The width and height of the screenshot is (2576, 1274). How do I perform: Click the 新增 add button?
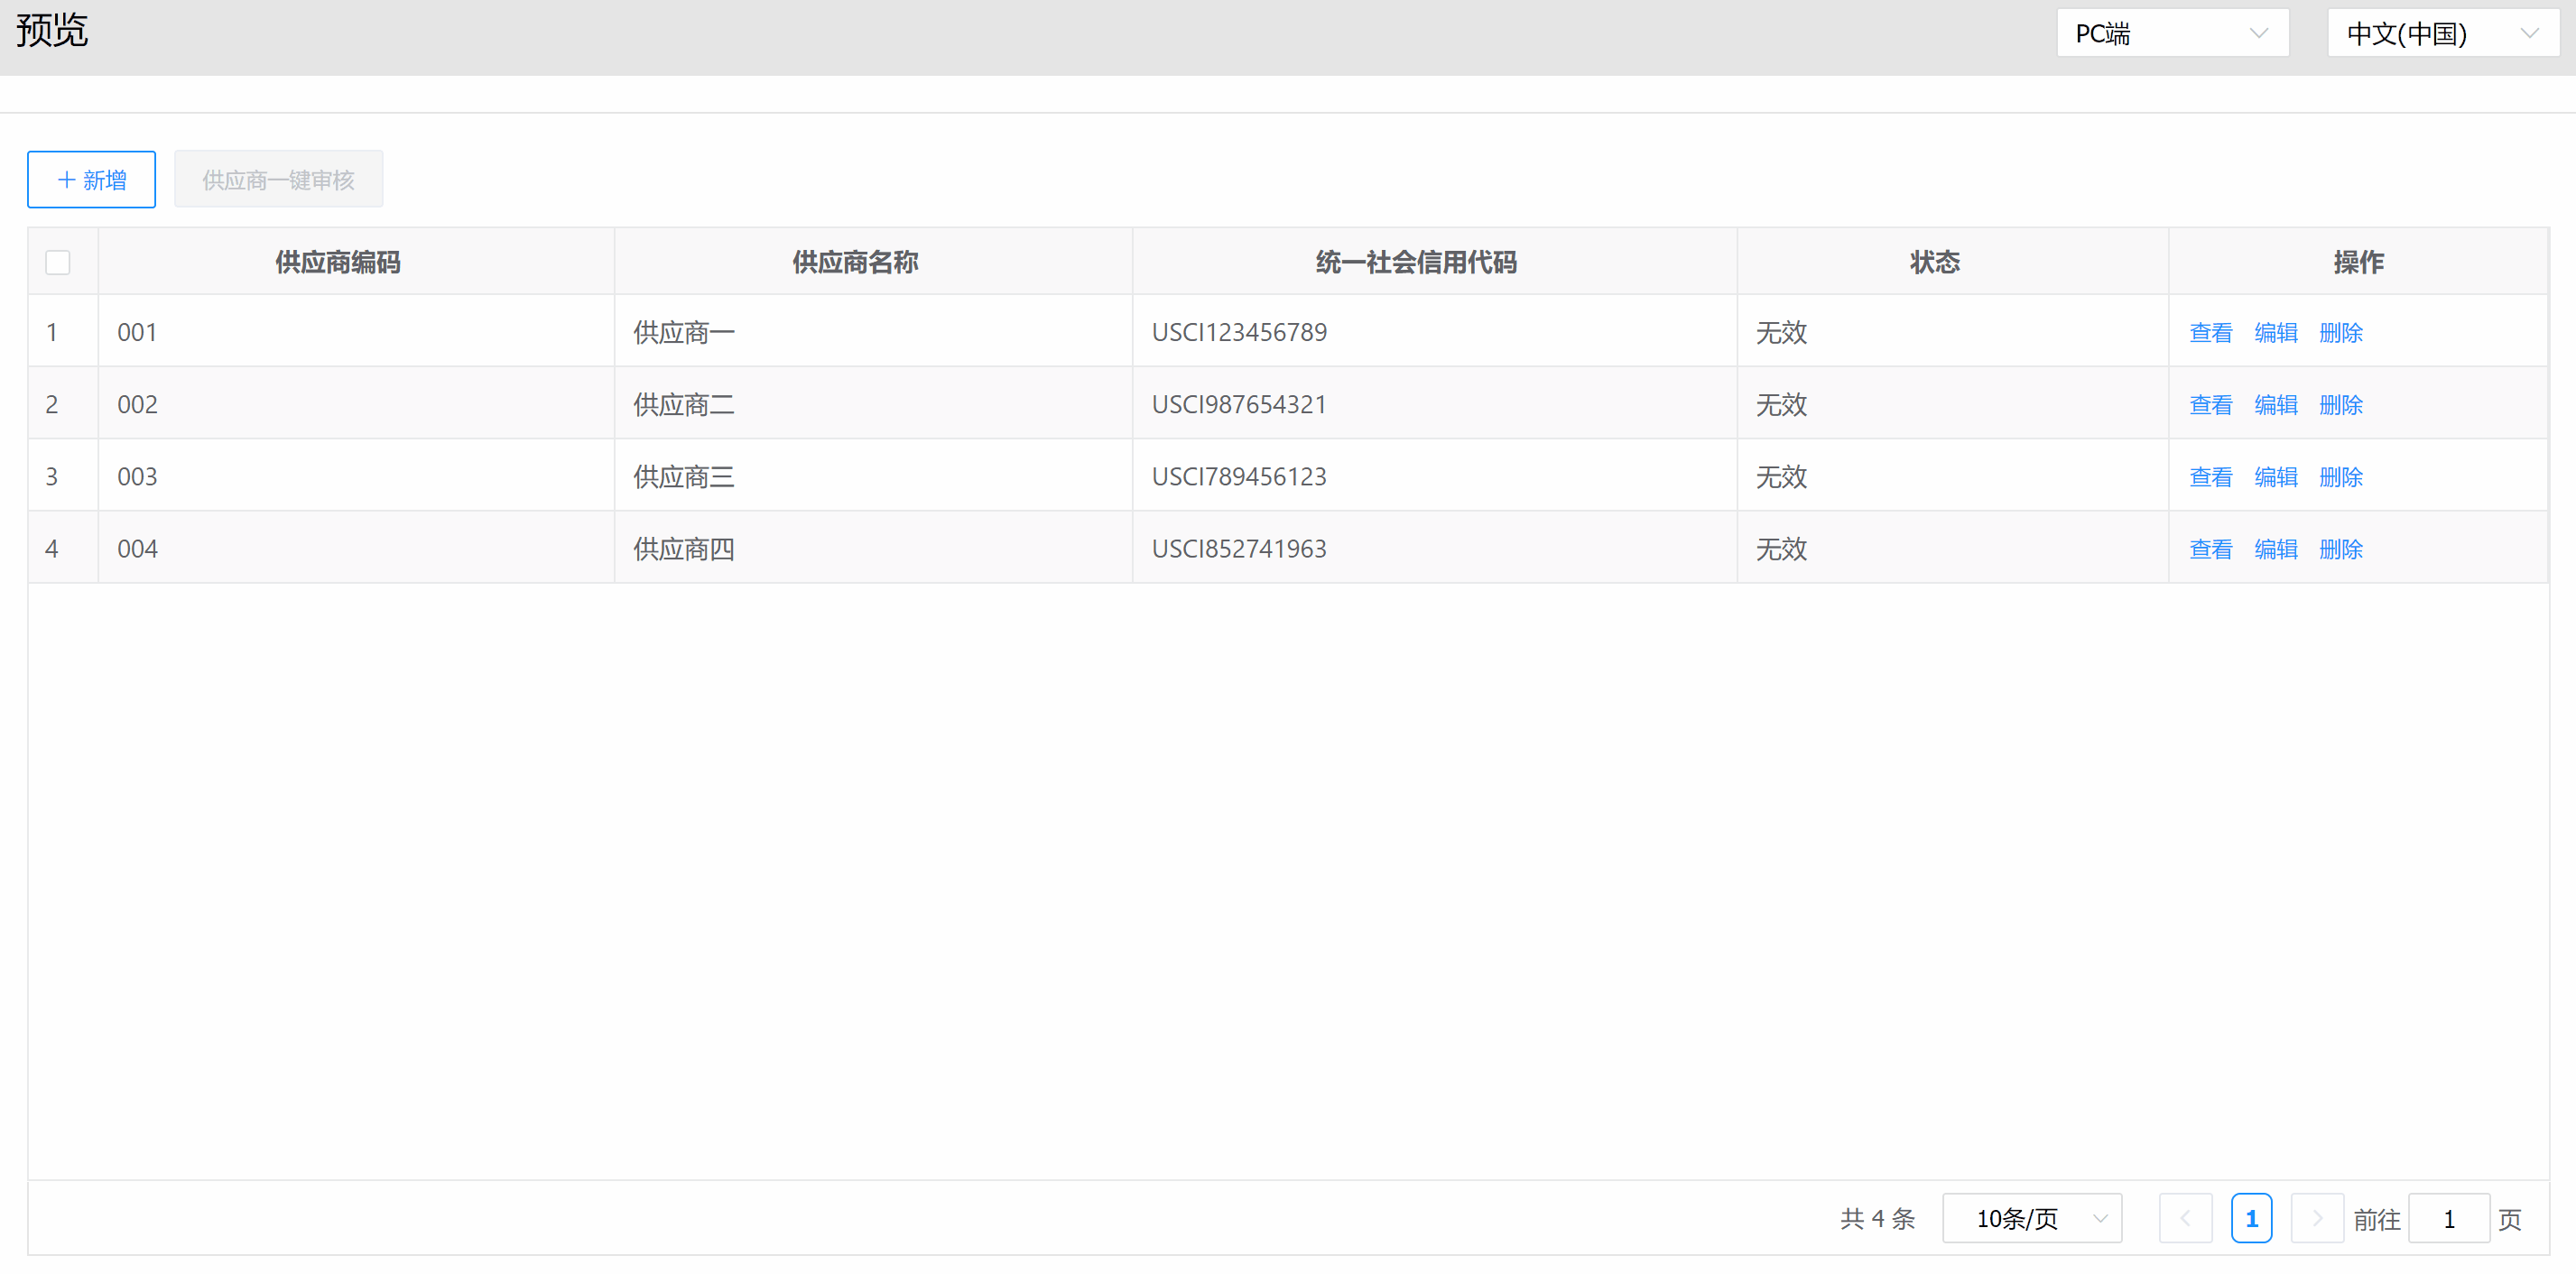coord(91,180)
